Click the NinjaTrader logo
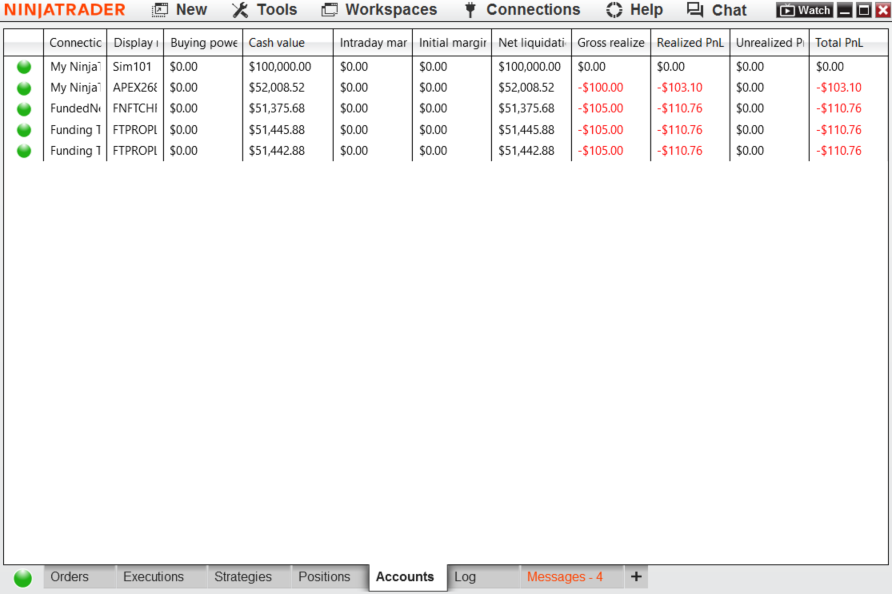892x594 pixels. (x=64, y=10)
